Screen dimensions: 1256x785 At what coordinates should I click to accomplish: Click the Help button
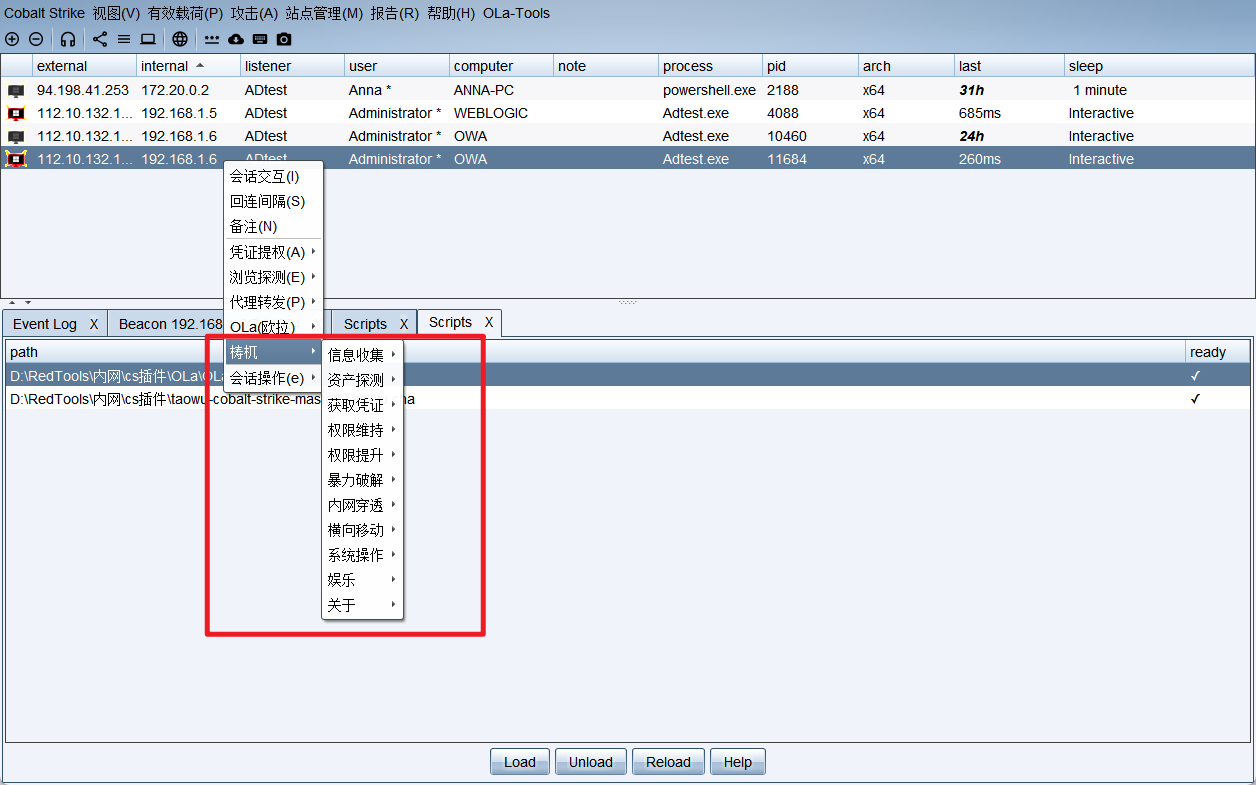click(738, 762)
